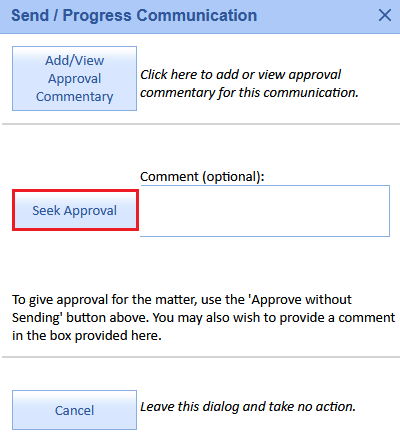This screenshot has height=439, width=400.
Task: Click the 'take no action' Cancel button
Action: coord(74,410)
